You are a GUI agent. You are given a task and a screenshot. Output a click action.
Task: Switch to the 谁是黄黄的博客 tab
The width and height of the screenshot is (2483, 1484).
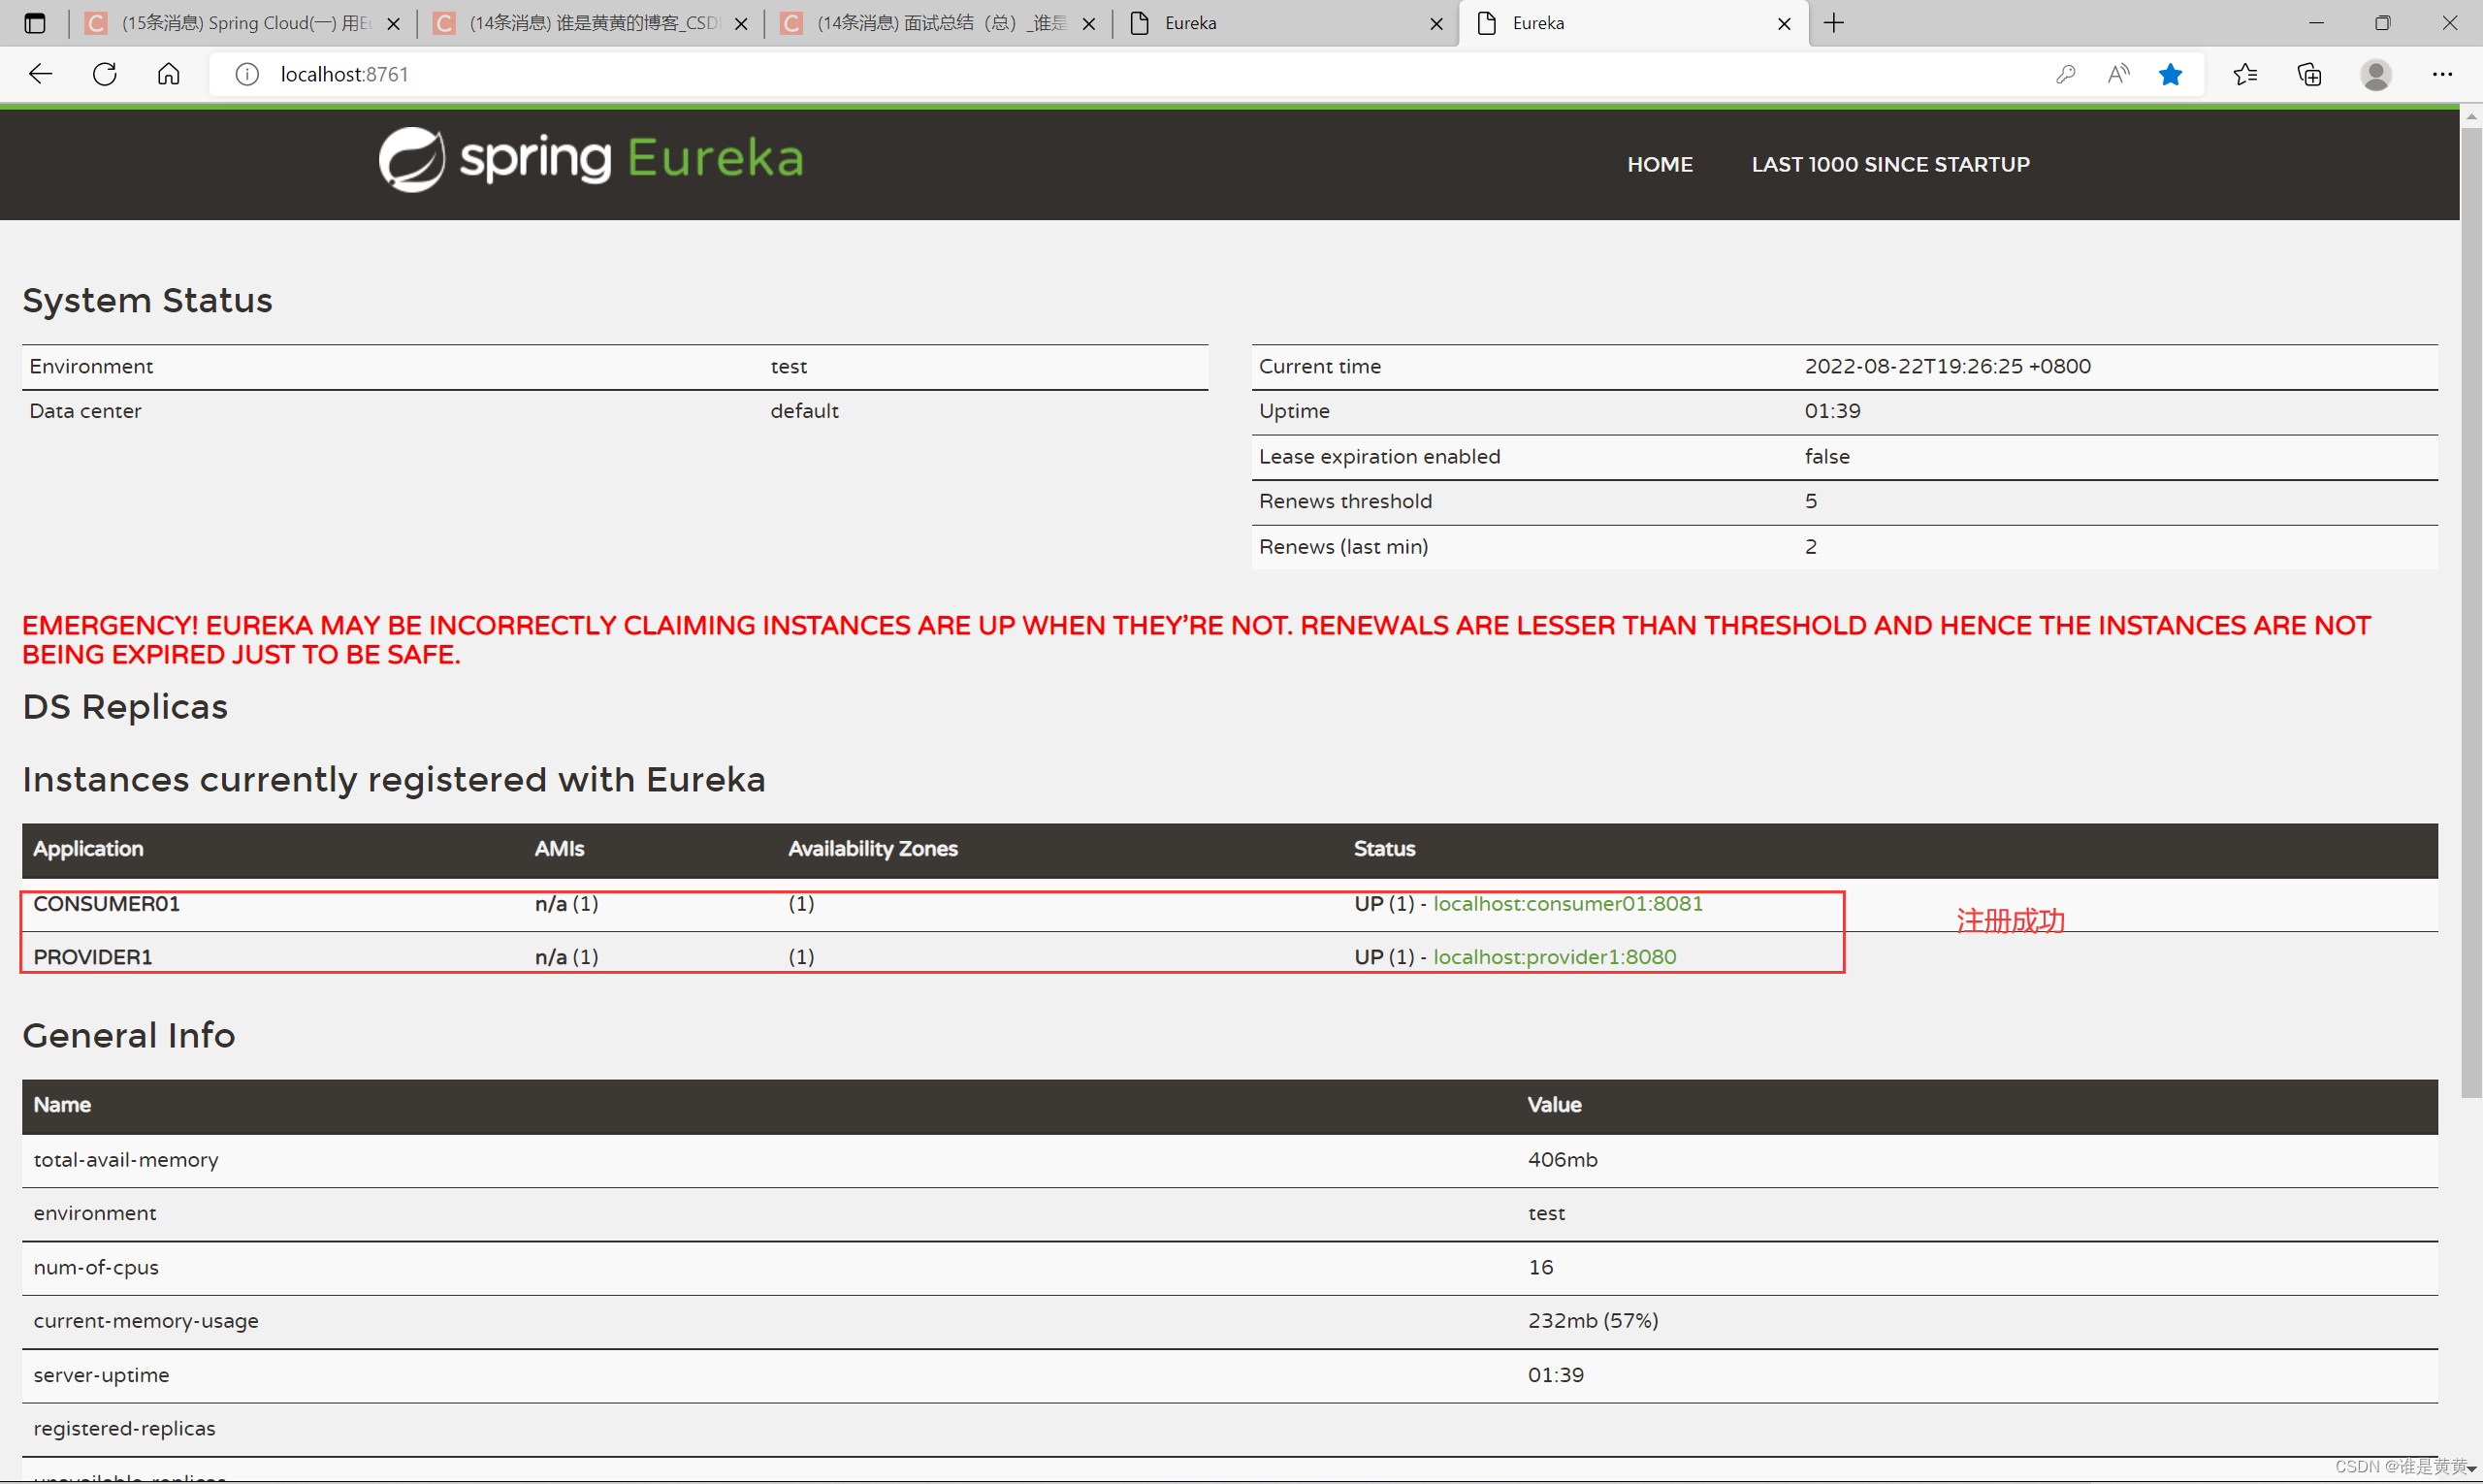pos(591,23)
